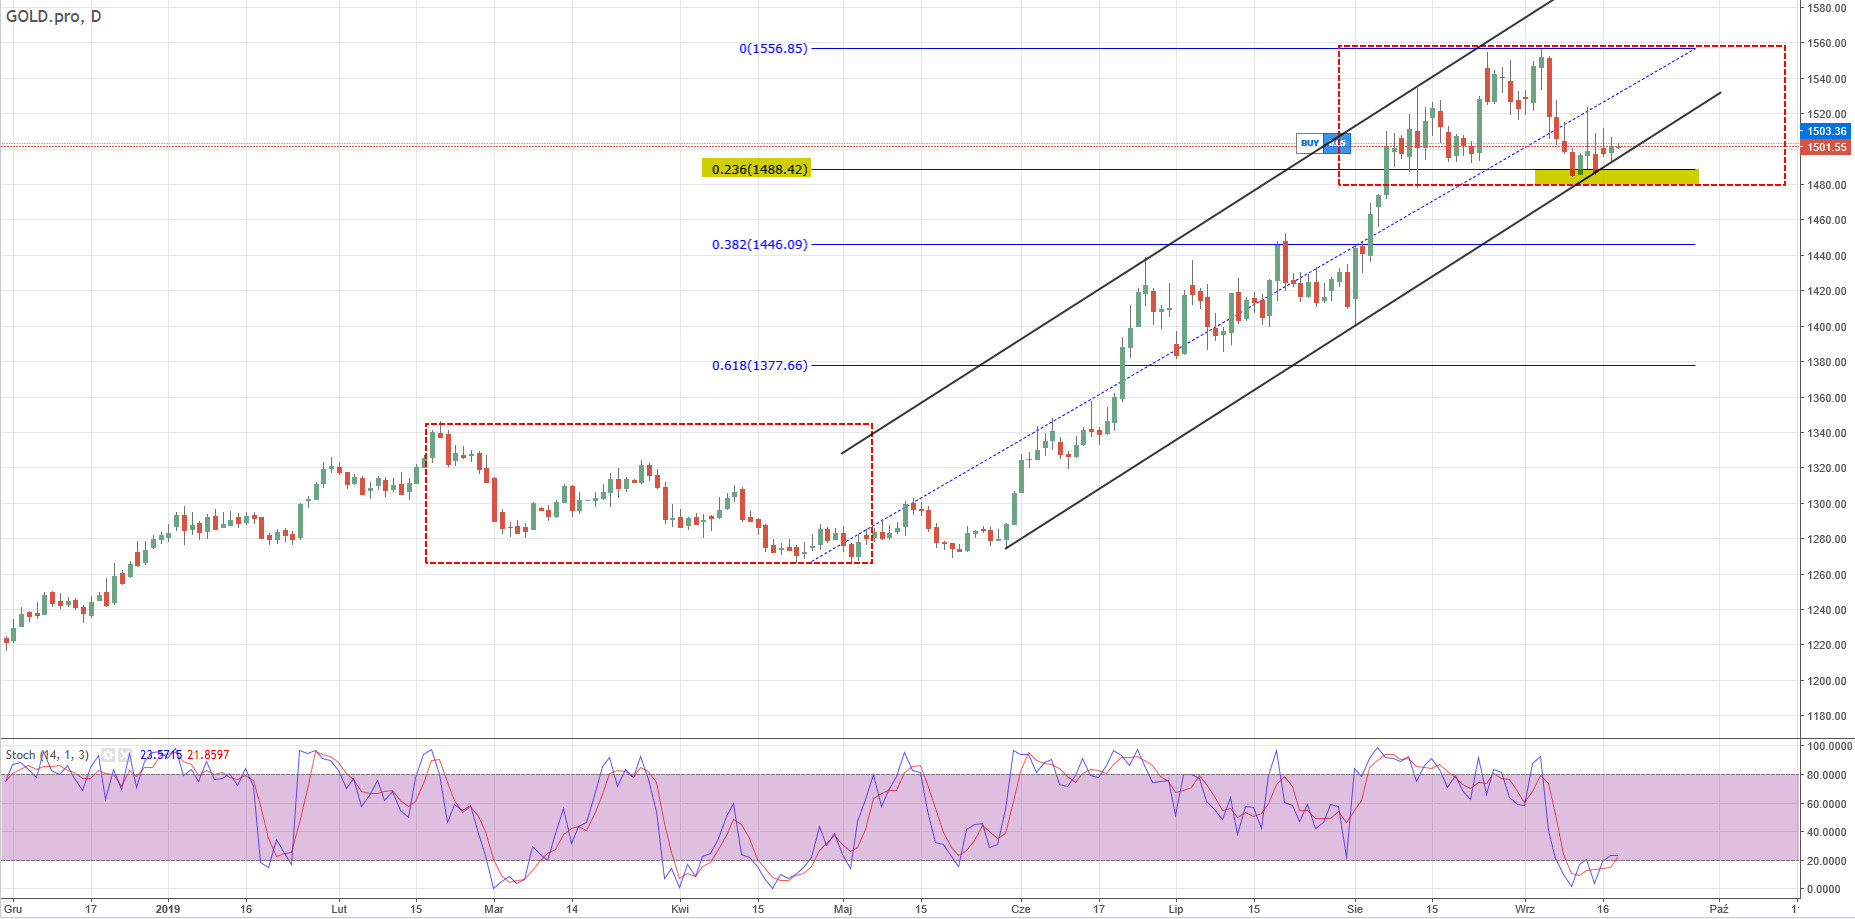
Task: Click 40.0000 on Stoch scale
Action: [x=1829, y=832]
